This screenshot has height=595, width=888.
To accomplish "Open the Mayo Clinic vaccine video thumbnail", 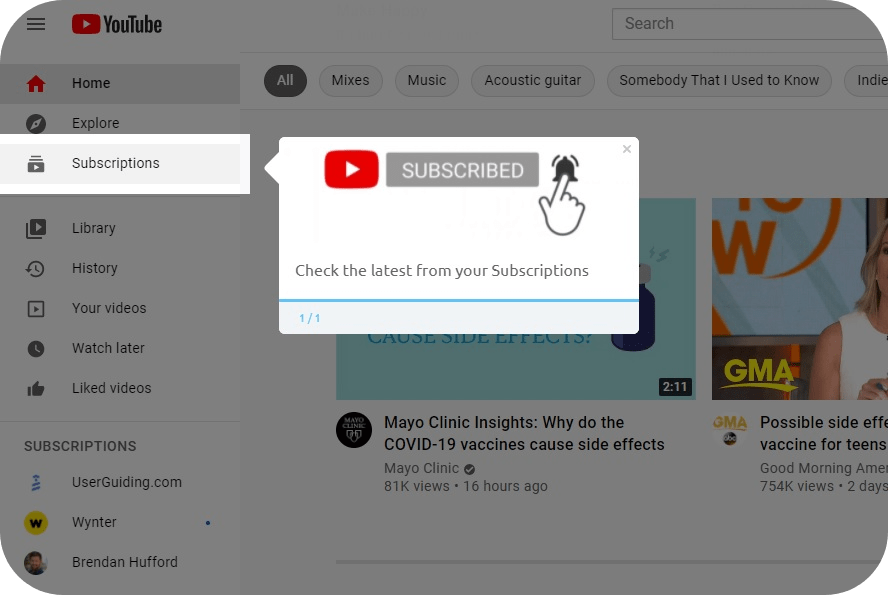I will point(515,366).
